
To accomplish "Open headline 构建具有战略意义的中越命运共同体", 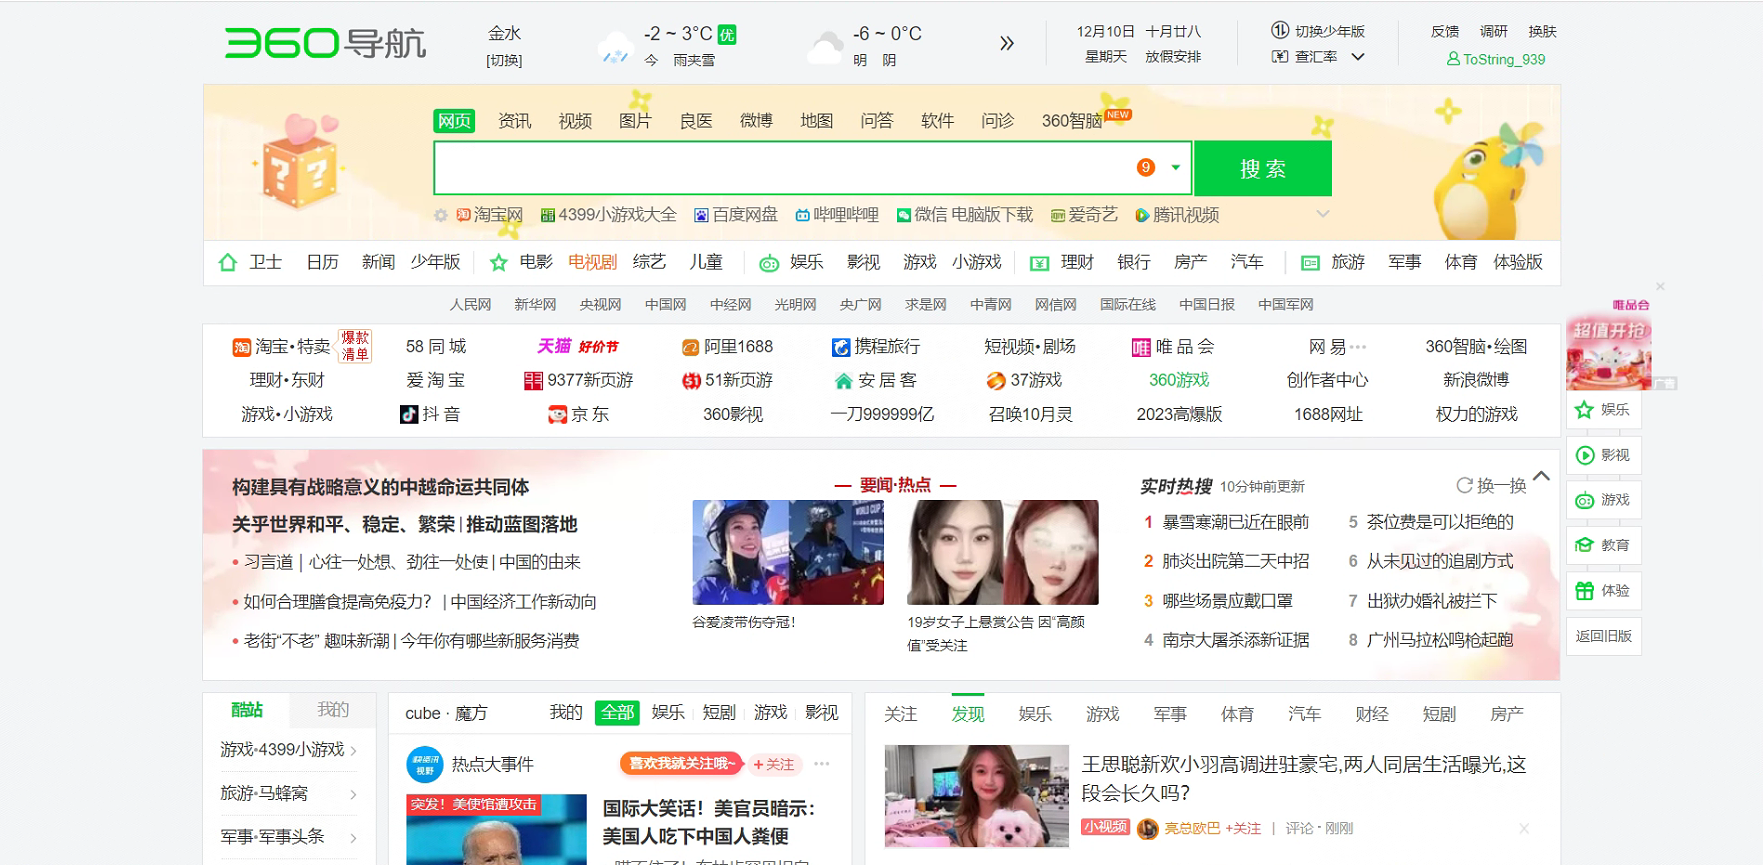I will [381, 487].
